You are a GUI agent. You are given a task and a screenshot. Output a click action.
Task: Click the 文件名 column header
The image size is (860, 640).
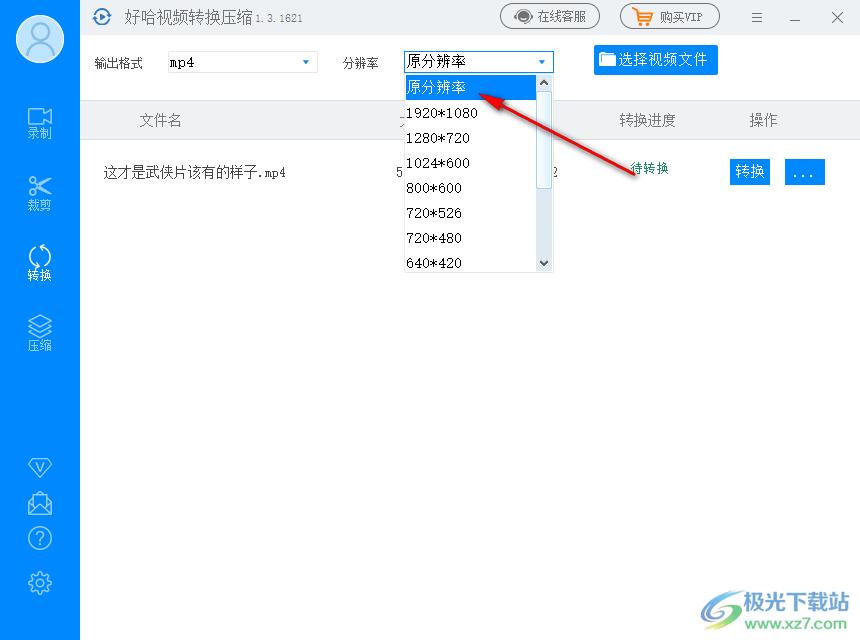pyautogui.click(x=160, y=120)
